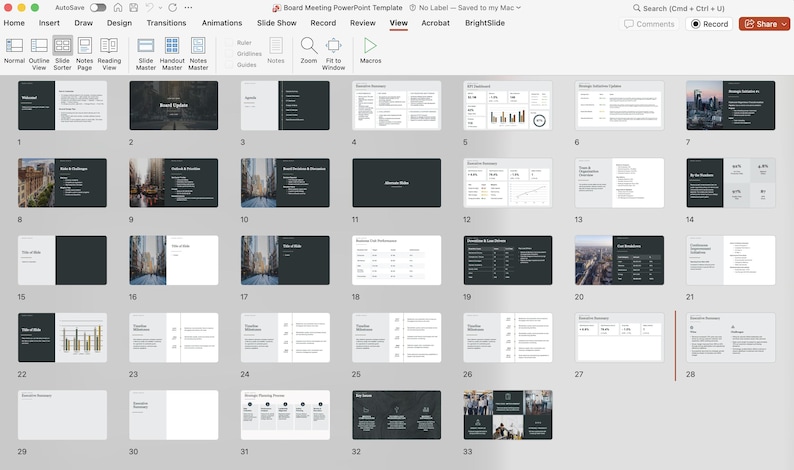
Task: Select slide 3 Agenda thumbnail
Action: (x=285, y=105)
